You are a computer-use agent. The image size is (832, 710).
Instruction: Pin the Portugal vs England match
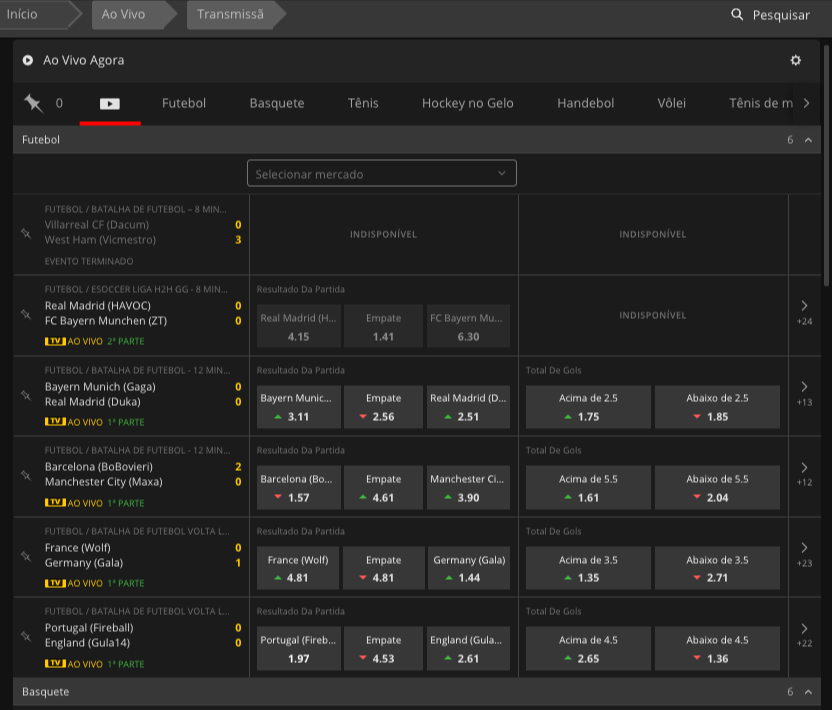[x=26, y=636]
